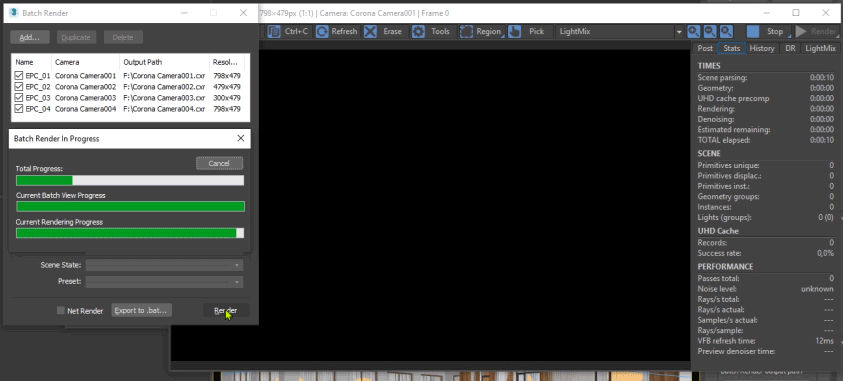
Task: Open the Tools gear icon
Action: point(418,32)
